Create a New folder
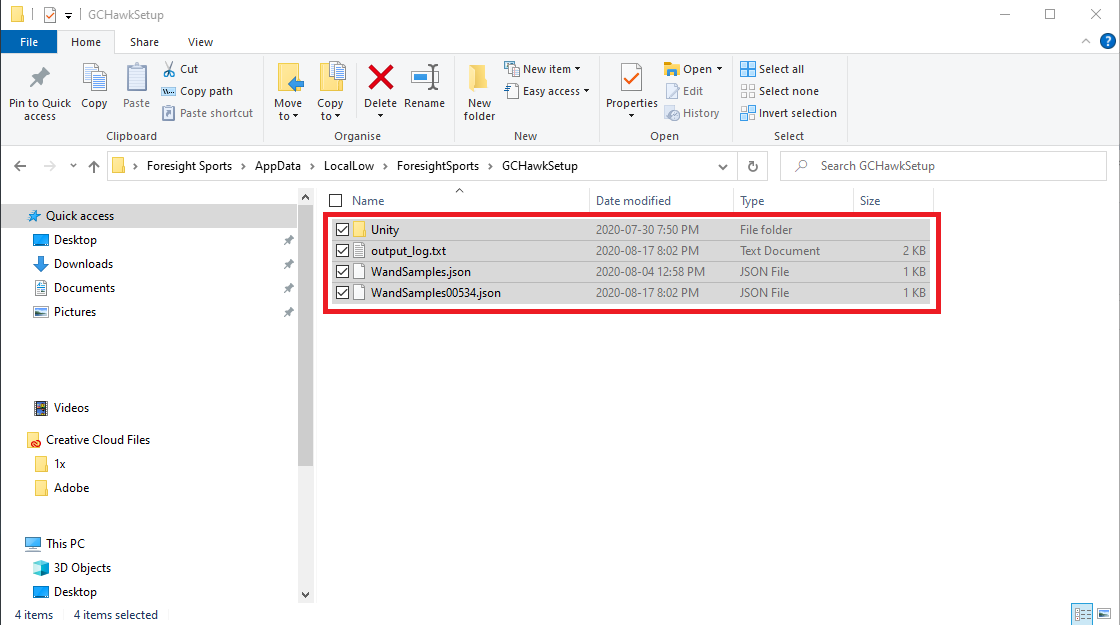The width and height of the screenshot is (1120, 625). [x=479, y=91]
